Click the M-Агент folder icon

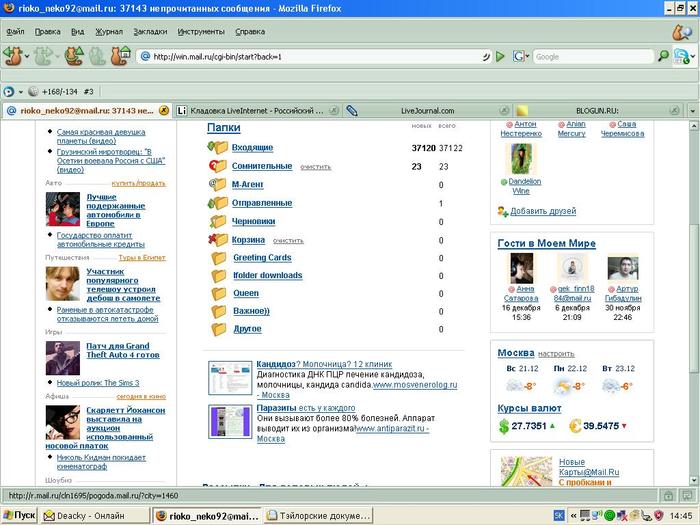click(218, 184)
